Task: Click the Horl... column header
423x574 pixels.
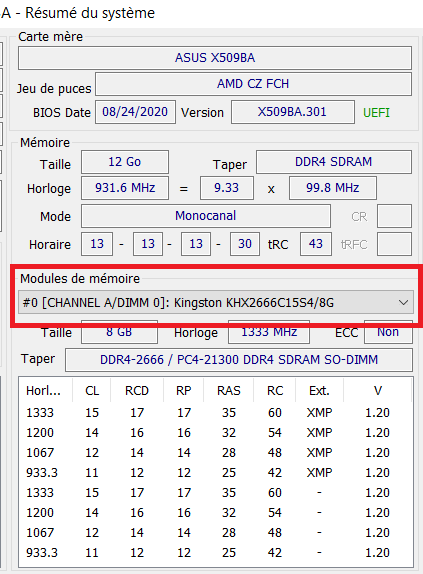Action: [x=45, y=391]
